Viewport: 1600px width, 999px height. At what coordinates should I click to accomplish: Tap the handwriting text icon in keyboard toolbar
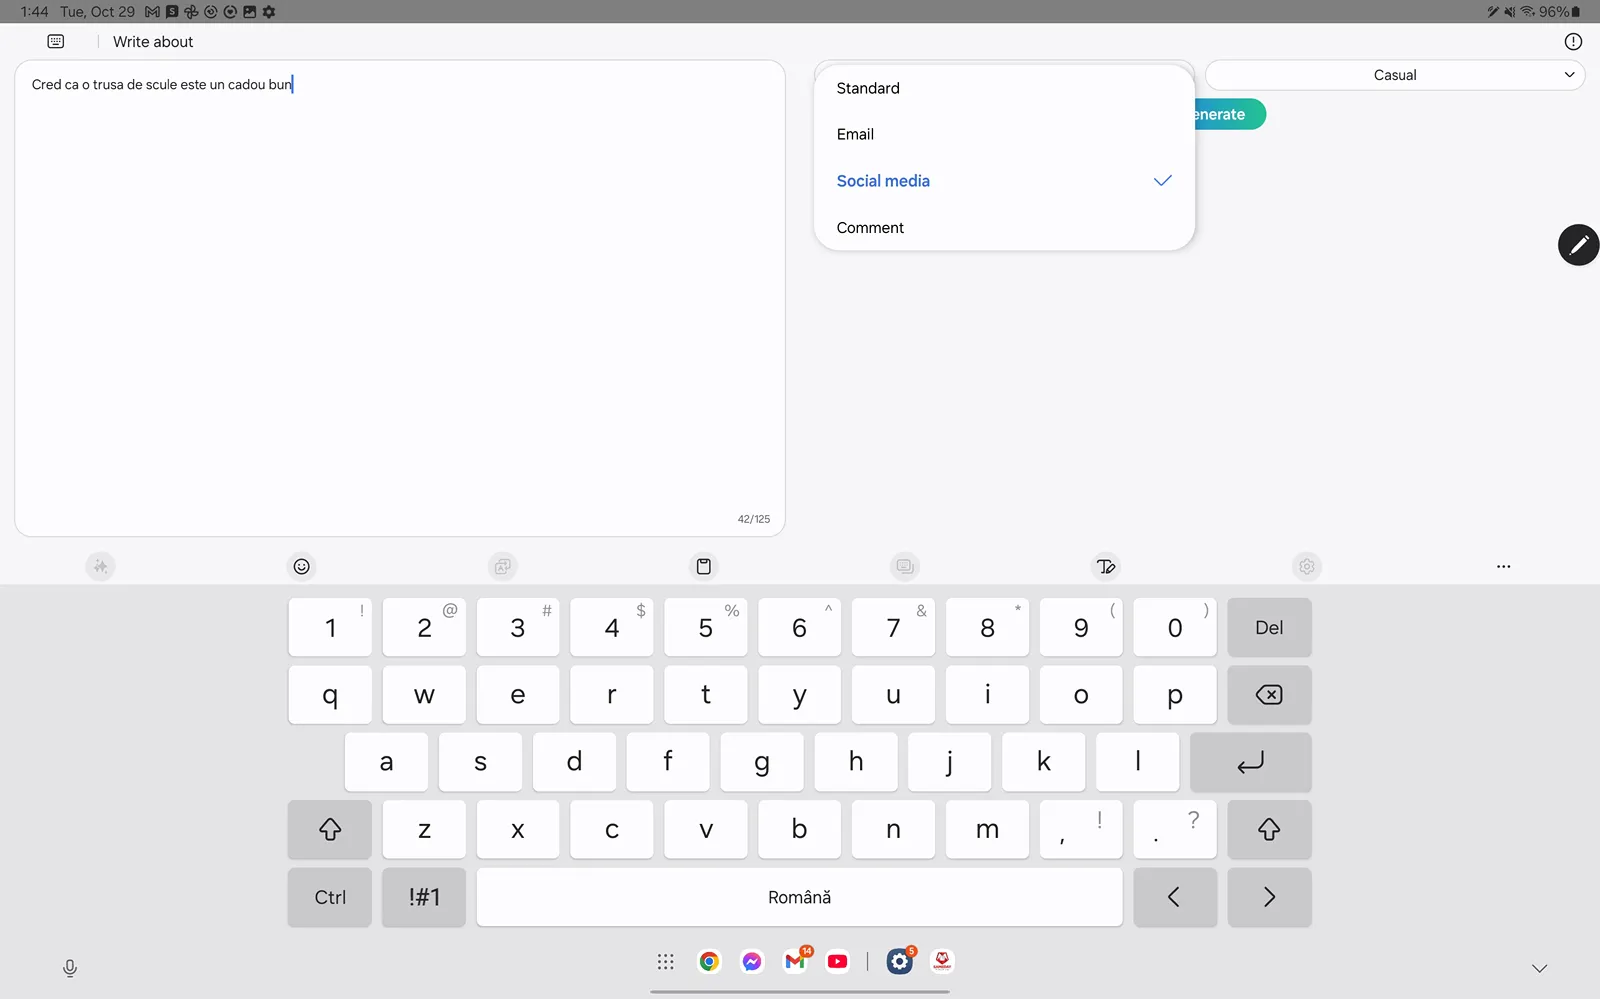coord(1105,567)
